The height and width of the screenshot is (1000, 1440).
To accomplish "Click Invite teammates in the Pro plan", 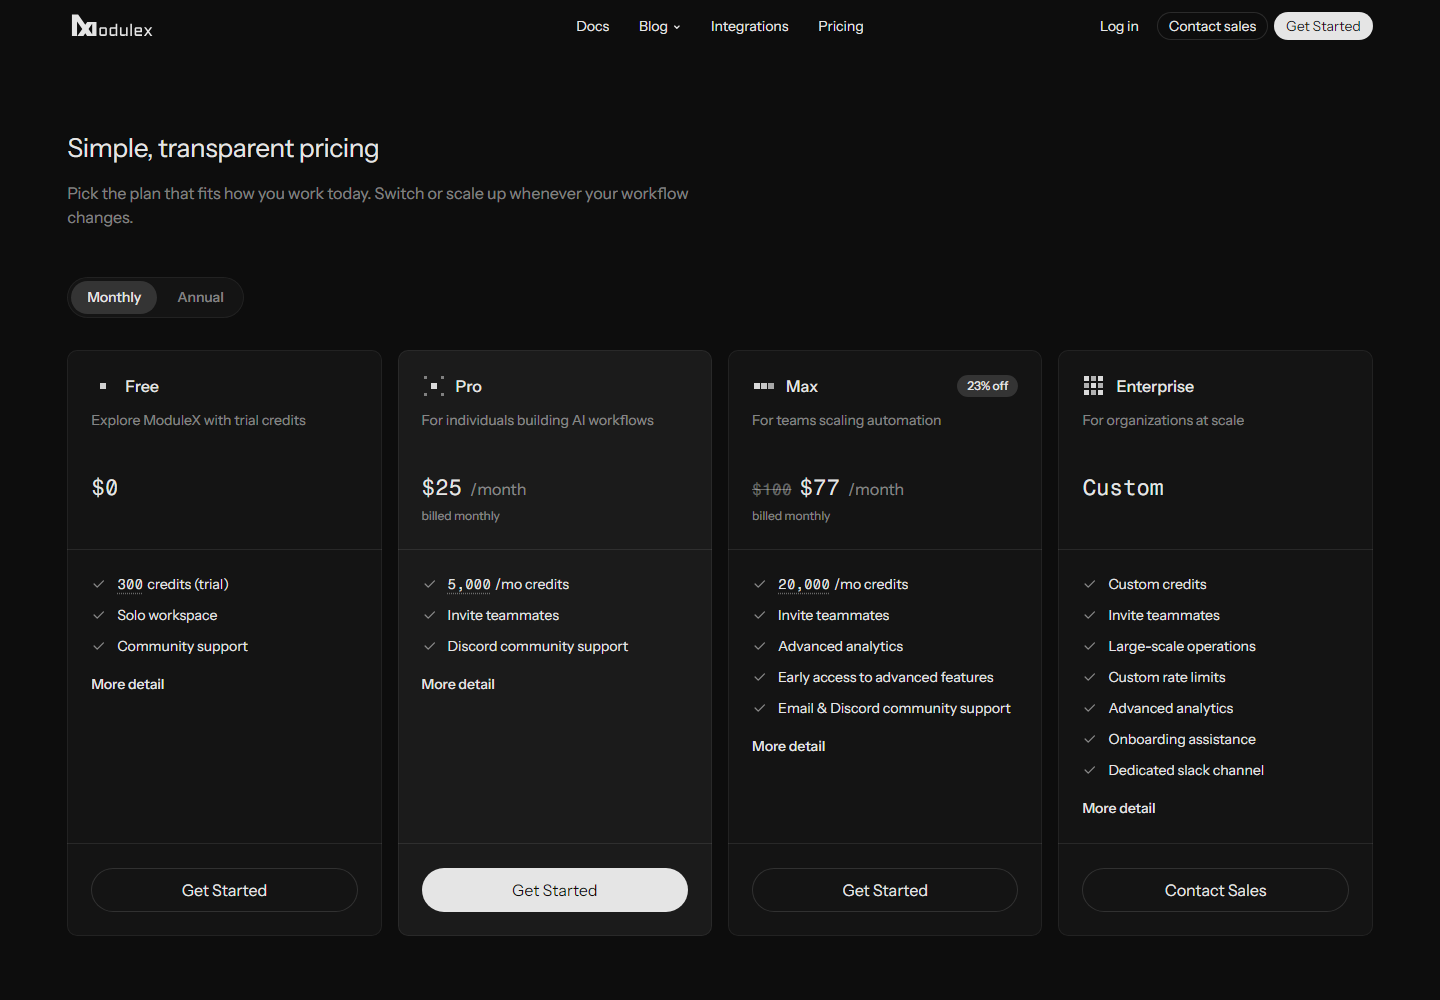I will 503,615.
